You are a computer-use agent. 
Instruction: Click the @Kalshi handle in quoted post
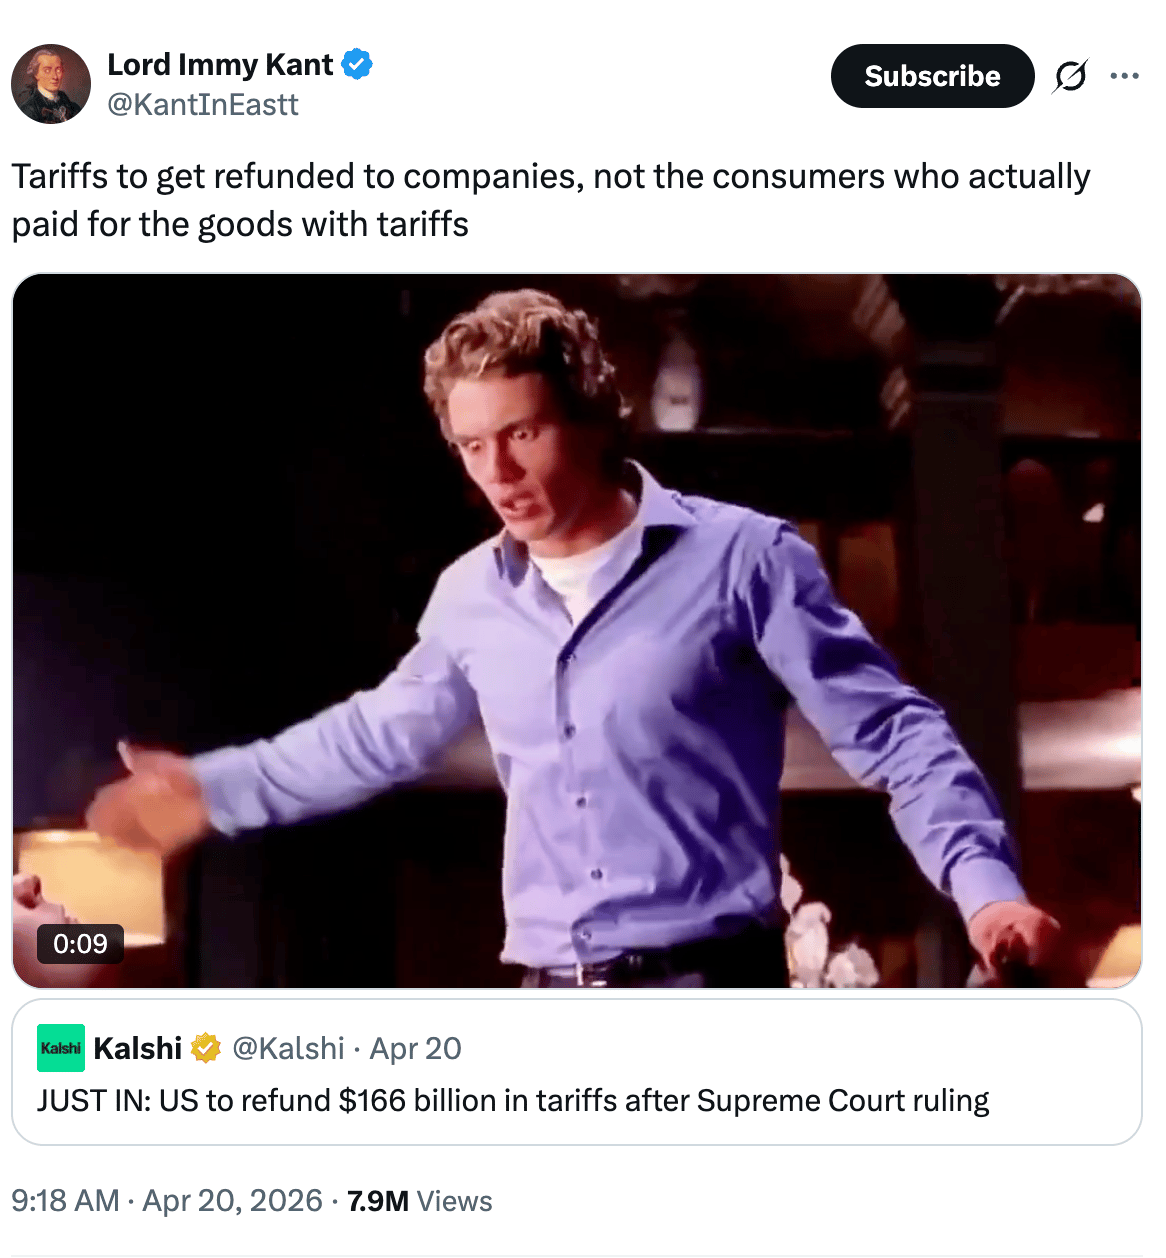pos(288,1048)
